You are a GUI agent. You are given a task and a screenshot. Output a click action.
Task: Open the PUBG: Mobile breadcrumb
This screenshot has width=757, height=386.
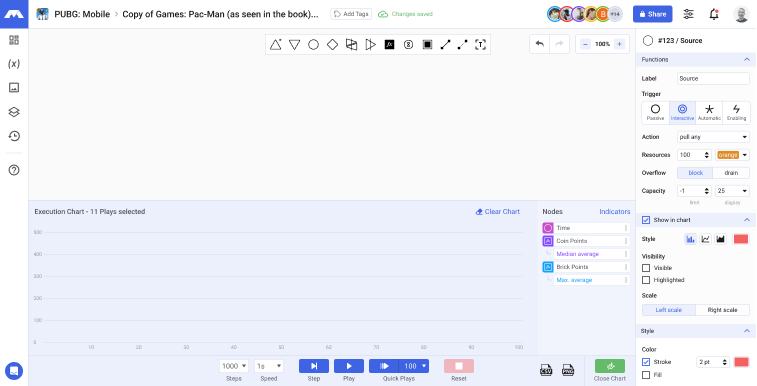tap(82, 14)
